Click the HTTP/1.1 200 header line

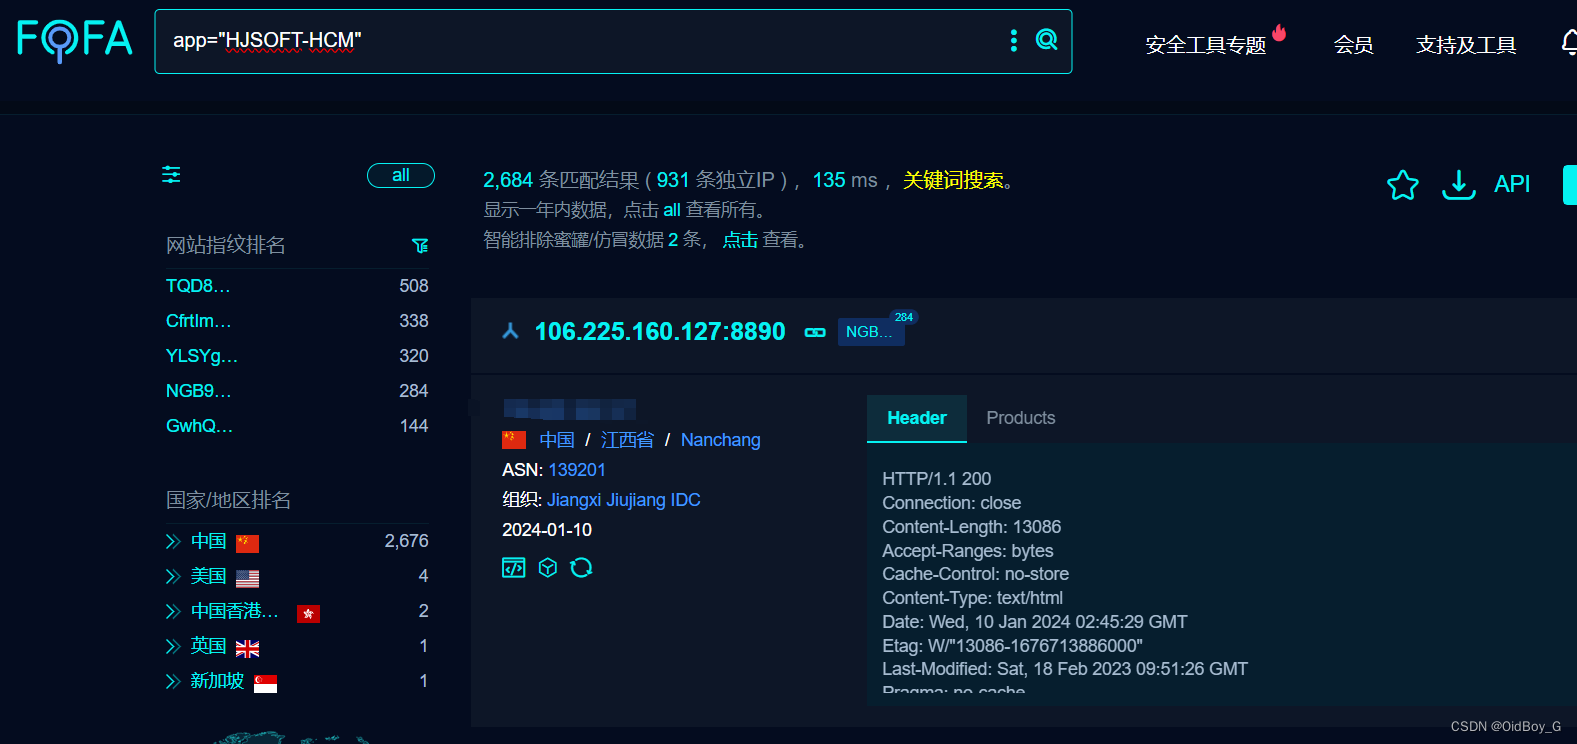coord(937,479)
